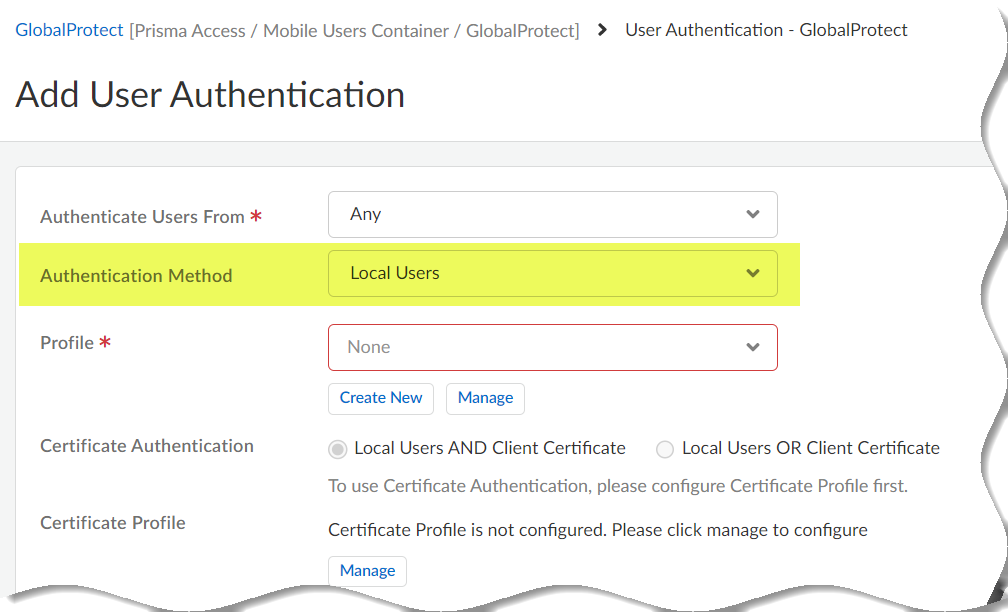Viewport: 1008px width, 612px height.
Task: Click red asterisk beside Authenticate Users From
Action: point(256,217)
